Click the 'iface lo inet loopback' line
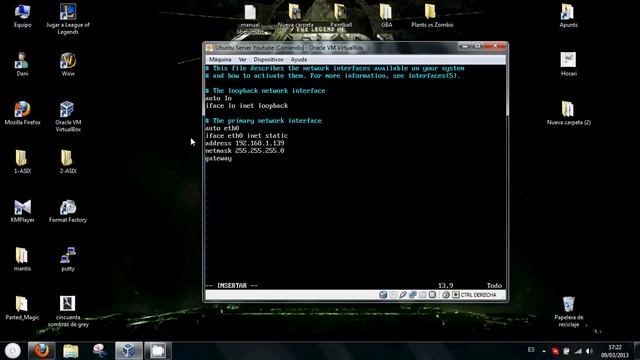The height and width of the screenshot is (360, 640). [247, 106]
